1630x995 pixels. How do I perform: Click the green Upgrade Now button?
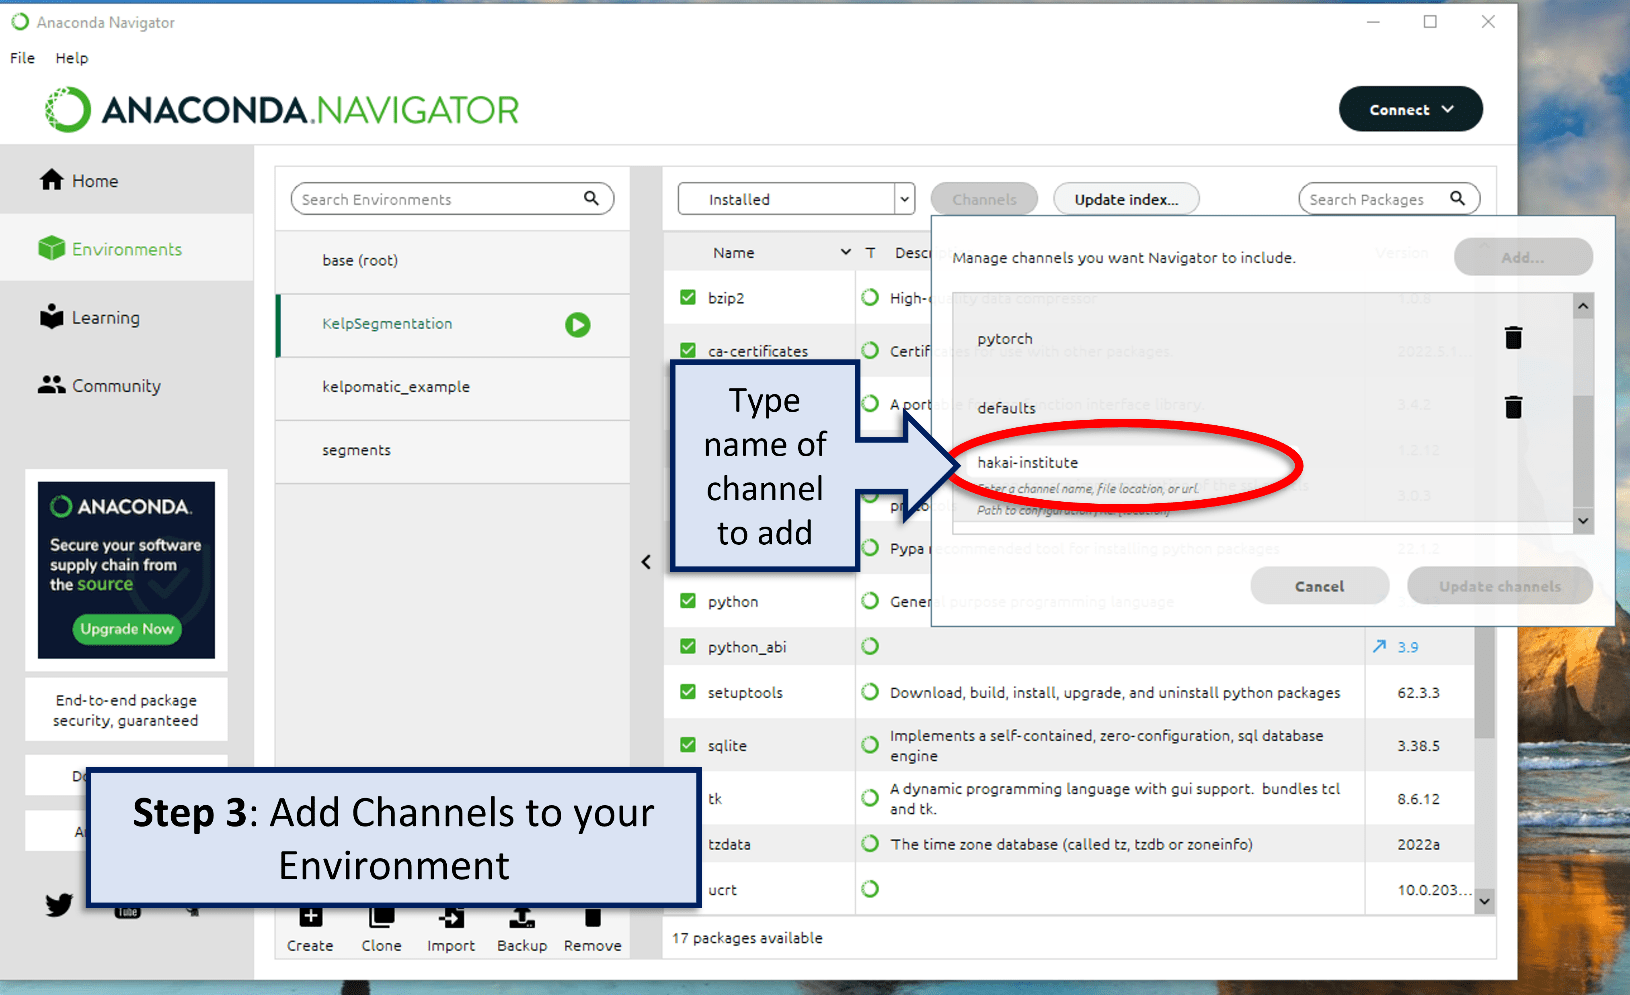tap(127, 629)
